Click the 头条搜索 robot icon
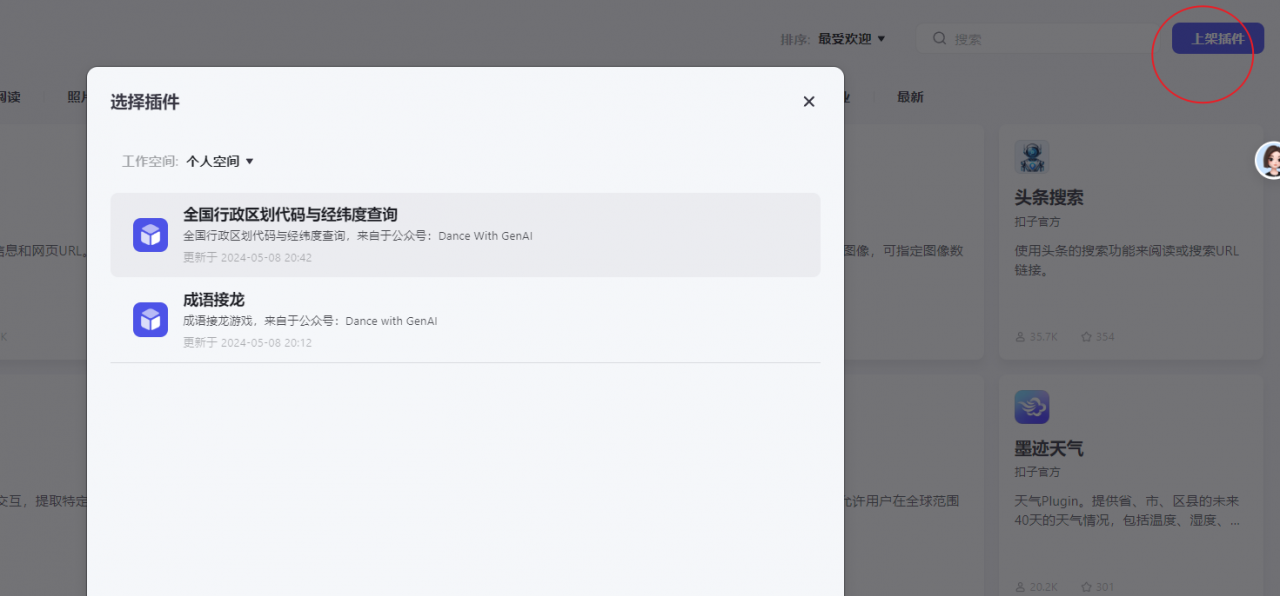1280x596 pixels. pos(1032,157)
